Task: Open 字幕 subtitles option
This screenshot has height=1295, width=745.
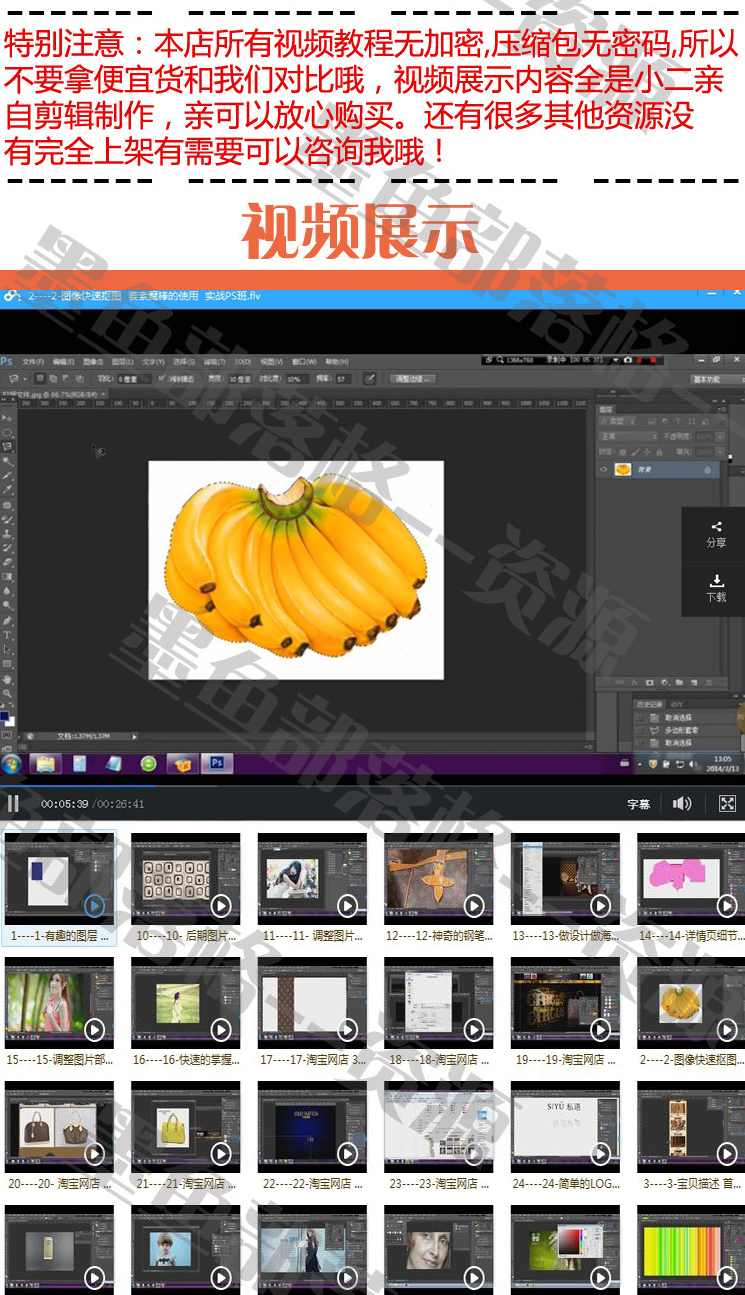Action: [638, 804]
